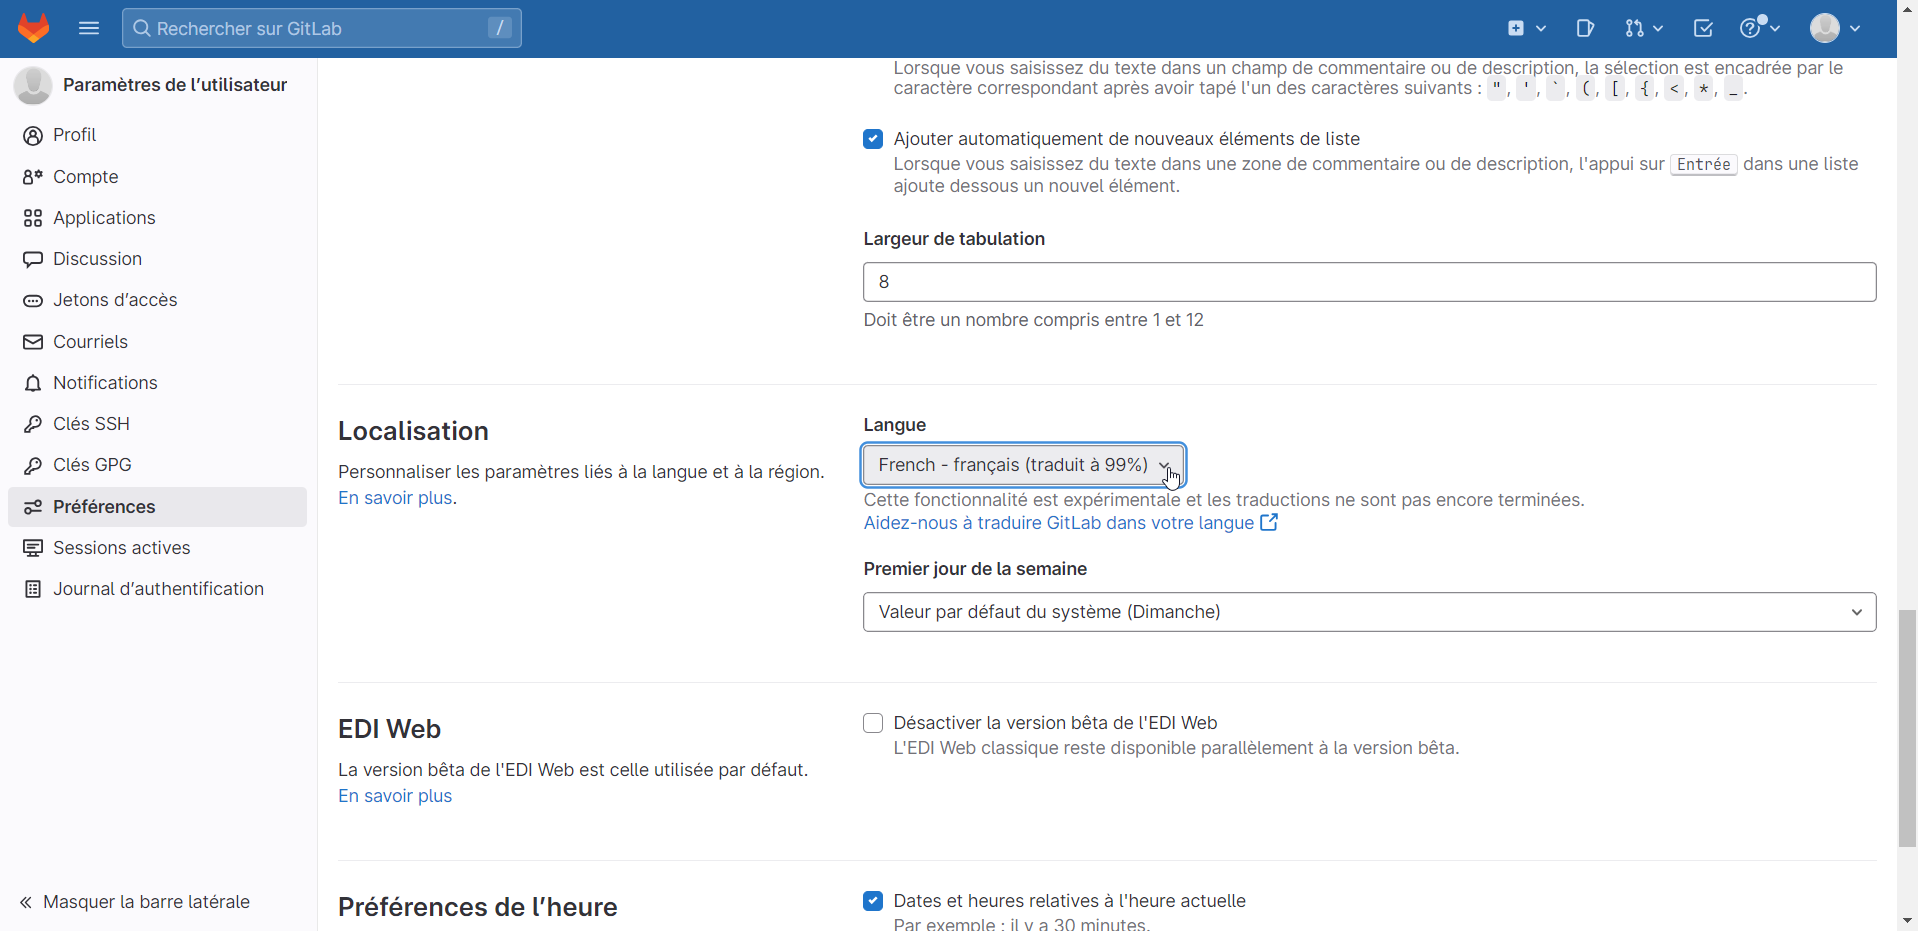Toggle relative dates and times checkbox
This screenshot has height=931, width=1918.
pos(873,901)
